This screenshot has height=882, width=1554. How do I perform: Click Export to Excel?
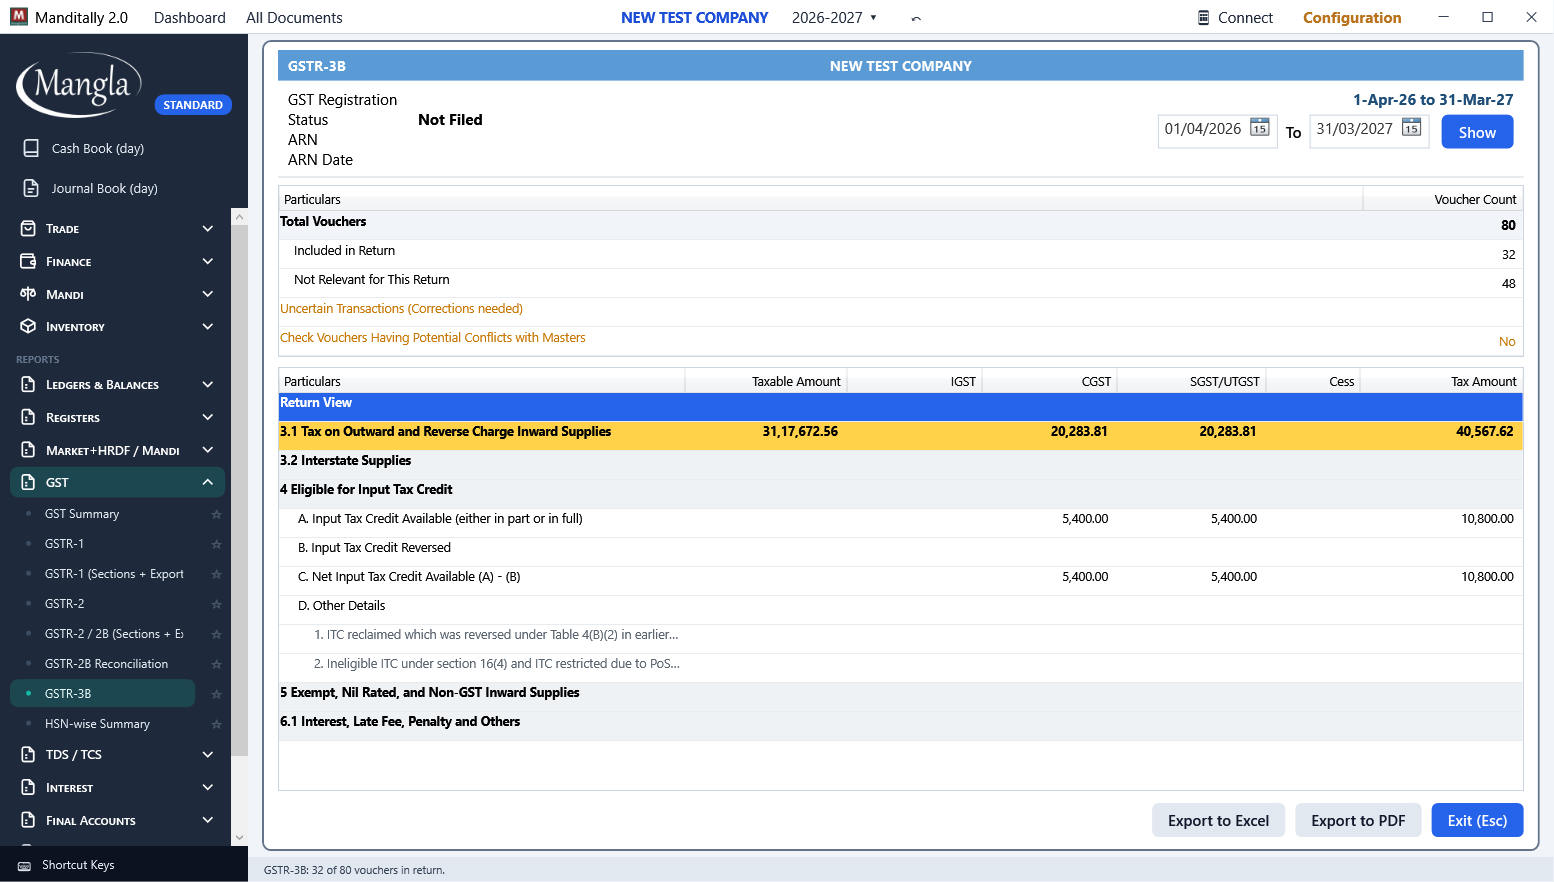pyautogui.click(x=1218, y=820)
